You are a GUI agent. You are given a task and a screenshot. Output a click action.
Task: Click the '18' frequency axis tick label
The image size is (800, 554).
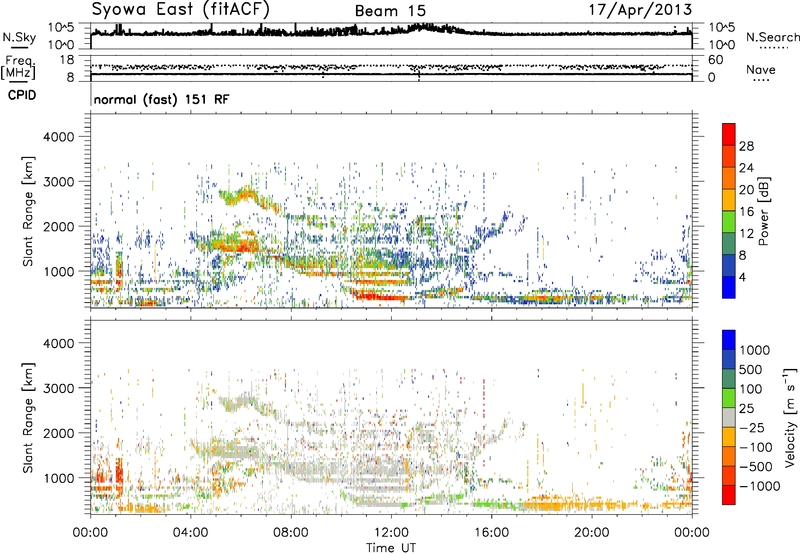pyautogui.click(x=67, y=60)
